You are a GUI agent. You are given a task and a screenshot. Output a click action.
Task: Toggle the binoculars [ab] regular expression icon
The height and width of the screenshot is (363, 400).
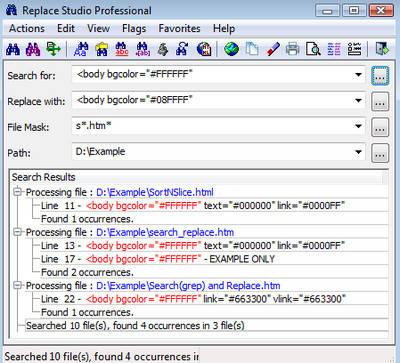[143, 50]
